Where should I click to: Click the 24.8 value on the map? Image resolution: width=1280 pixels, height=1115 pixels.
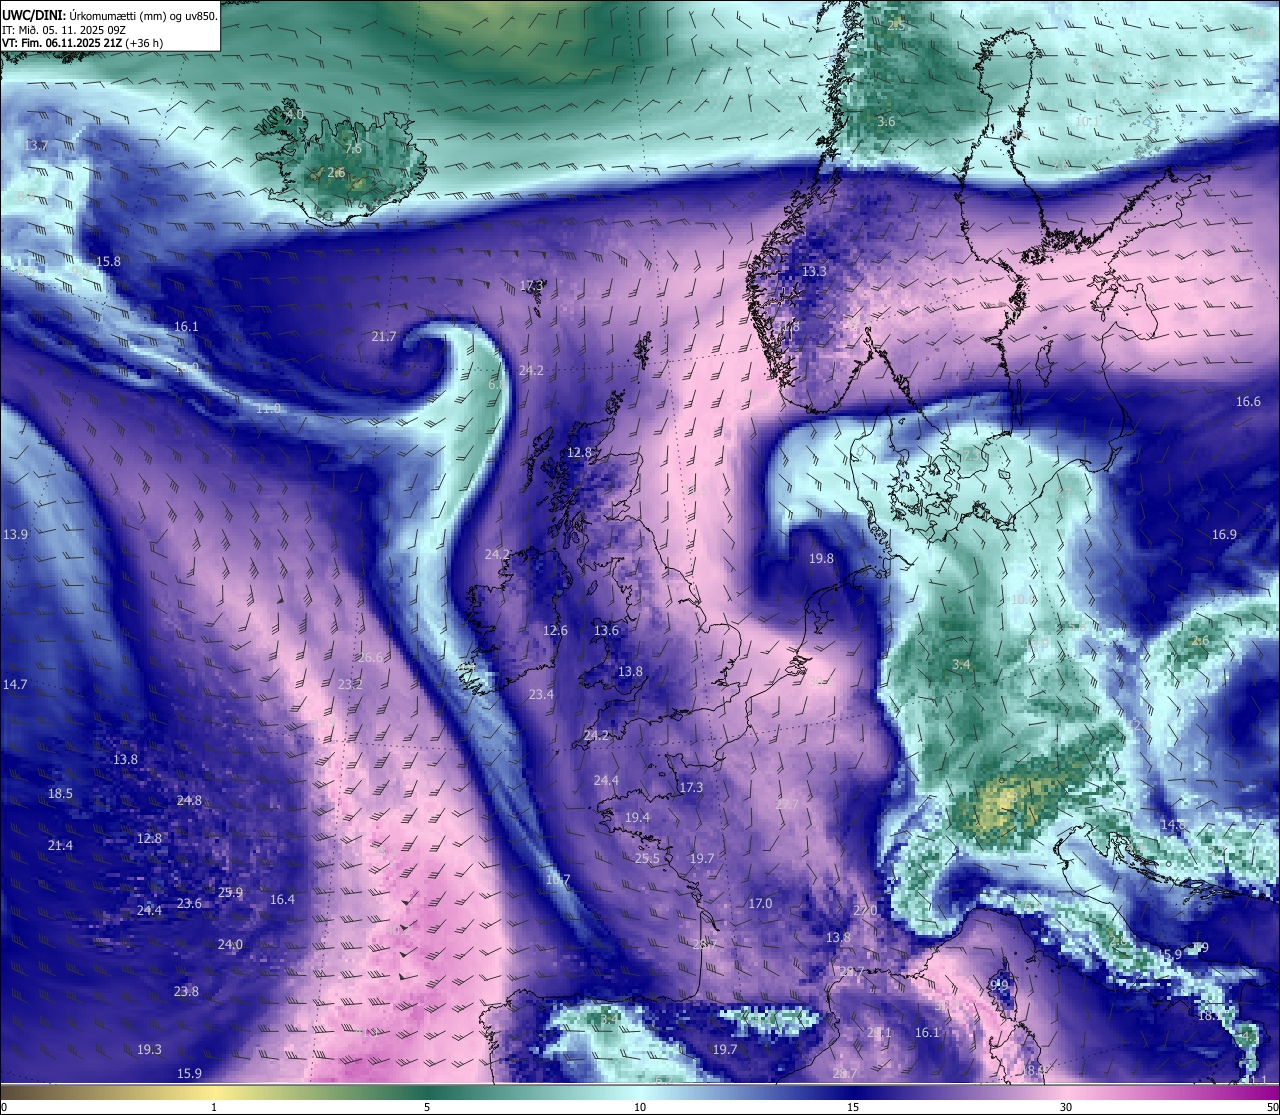[x=189, y=800]
